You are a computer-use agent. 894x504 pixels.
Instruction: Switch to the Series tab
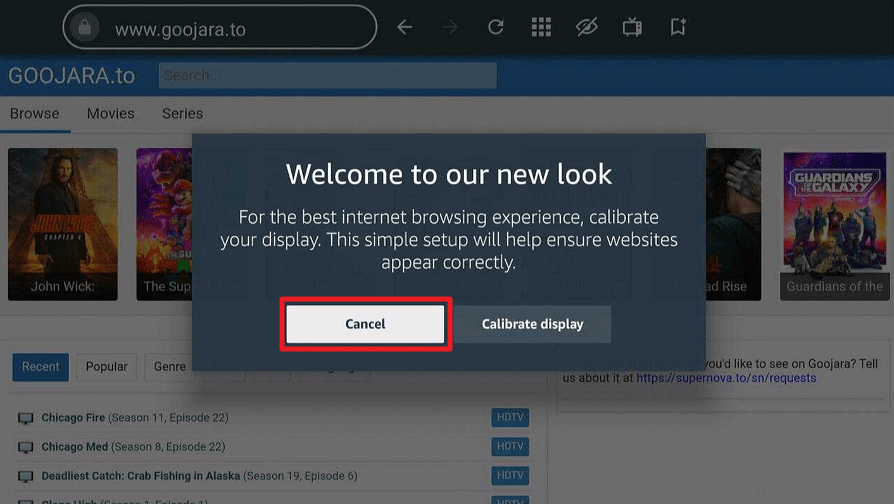click(182, 113)
